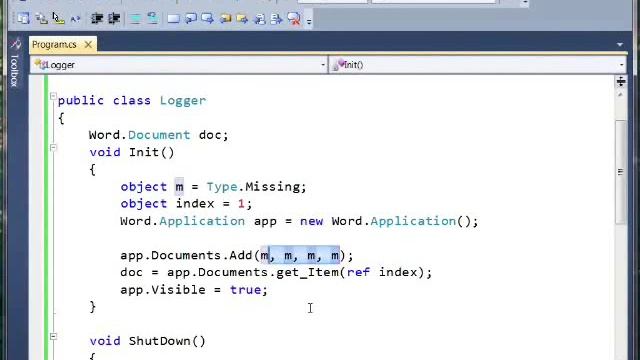Click the vertical scrollbar thumb

(621, 171)
